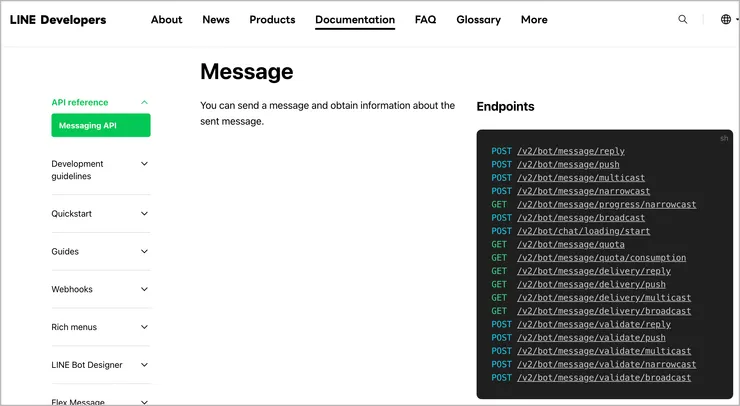Go to LINE Developers home logo
Viewport: 740px width, 406px height.
[x=58, y=20]
